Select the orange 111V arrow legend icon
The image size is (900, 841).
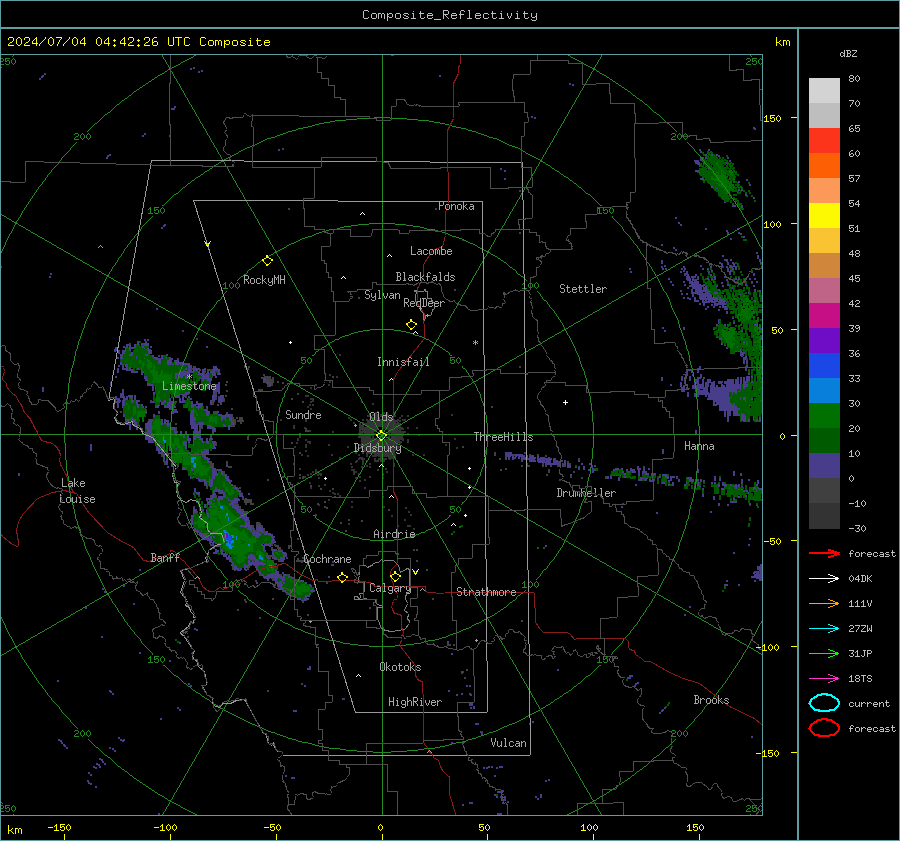click(x=824, y=603)
